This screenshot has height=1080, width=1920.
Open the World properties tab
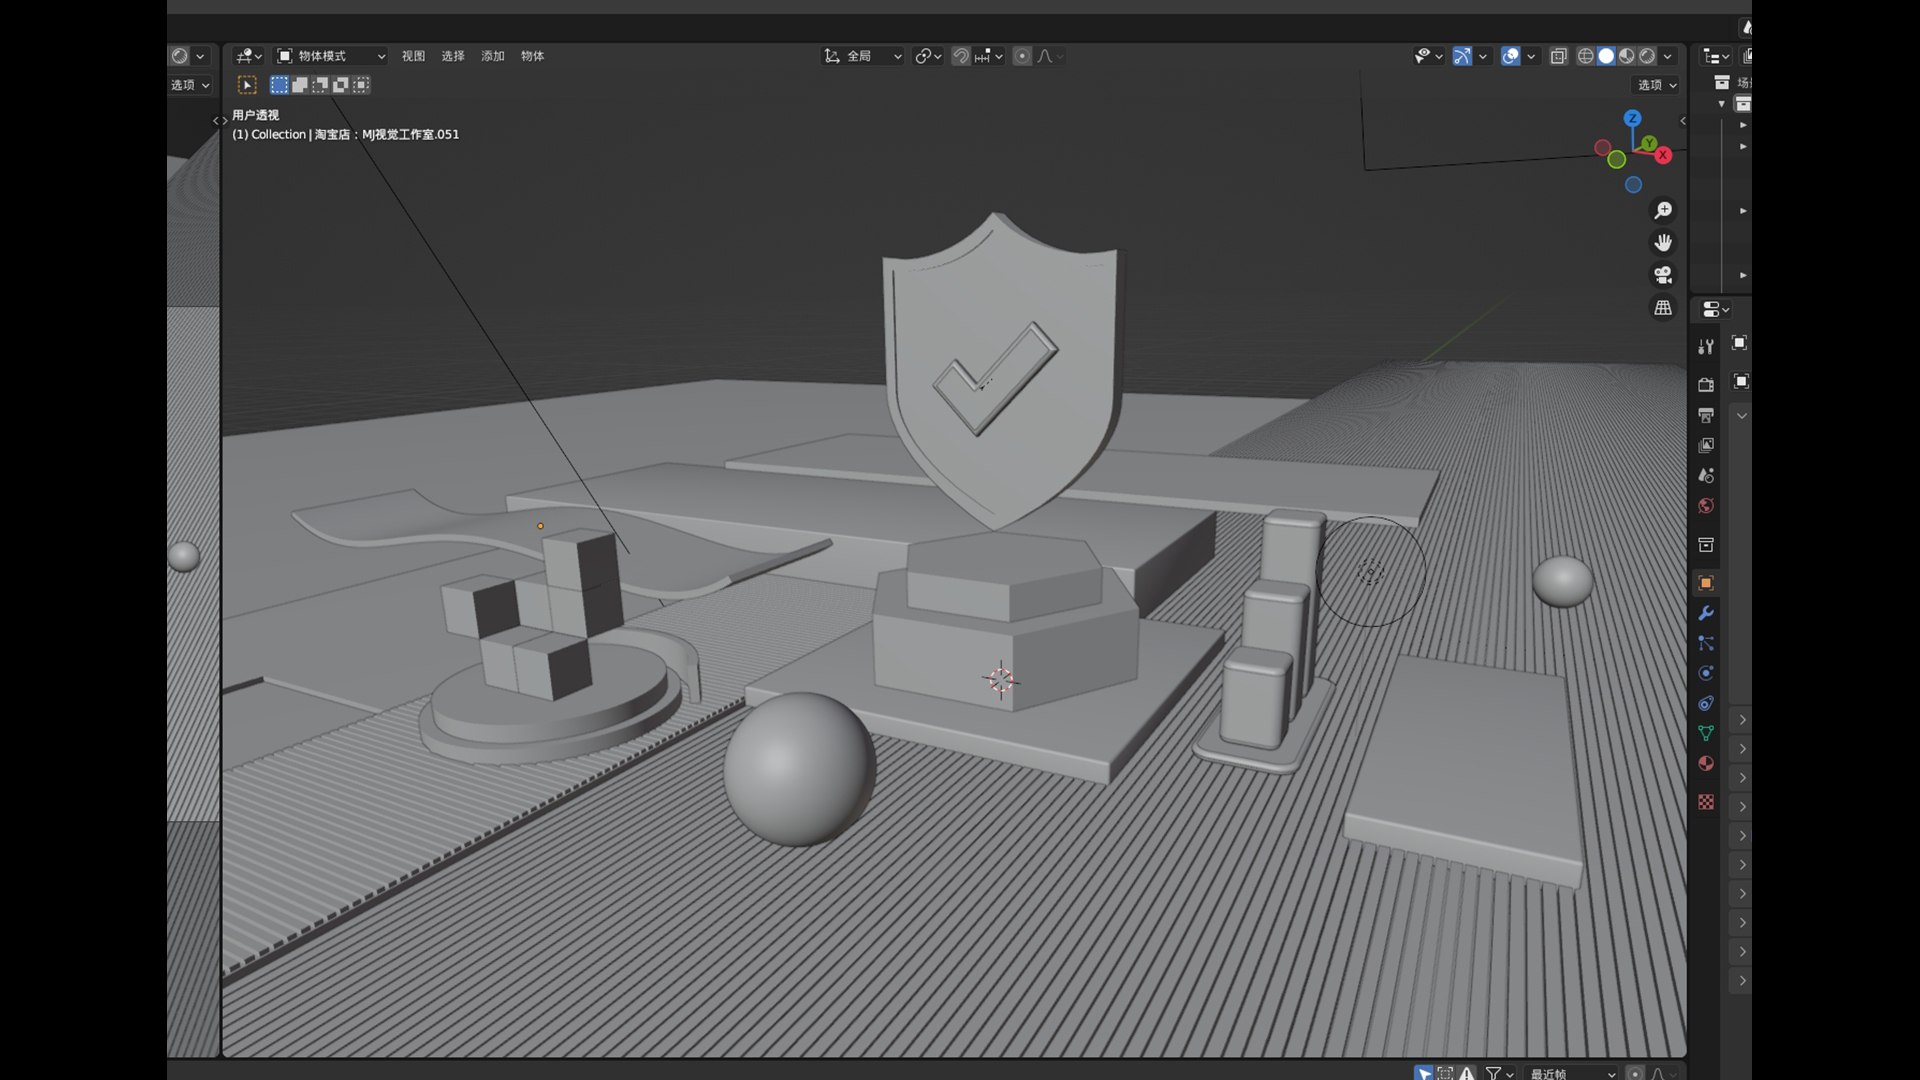1706,506
